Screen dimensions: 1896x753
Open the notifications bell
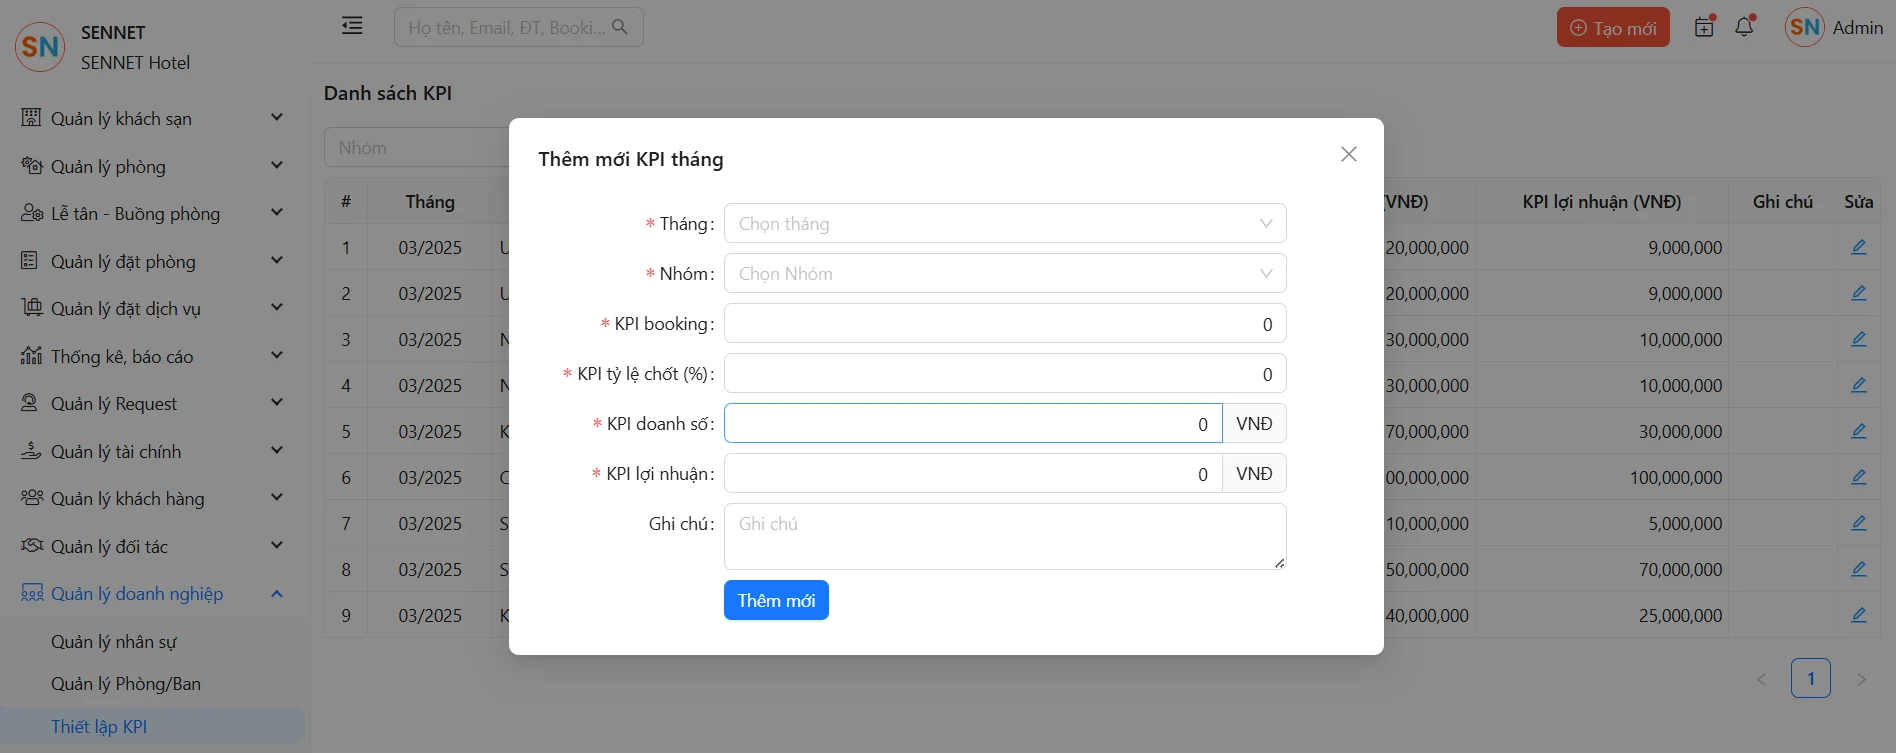click(x=1744, y=27)
